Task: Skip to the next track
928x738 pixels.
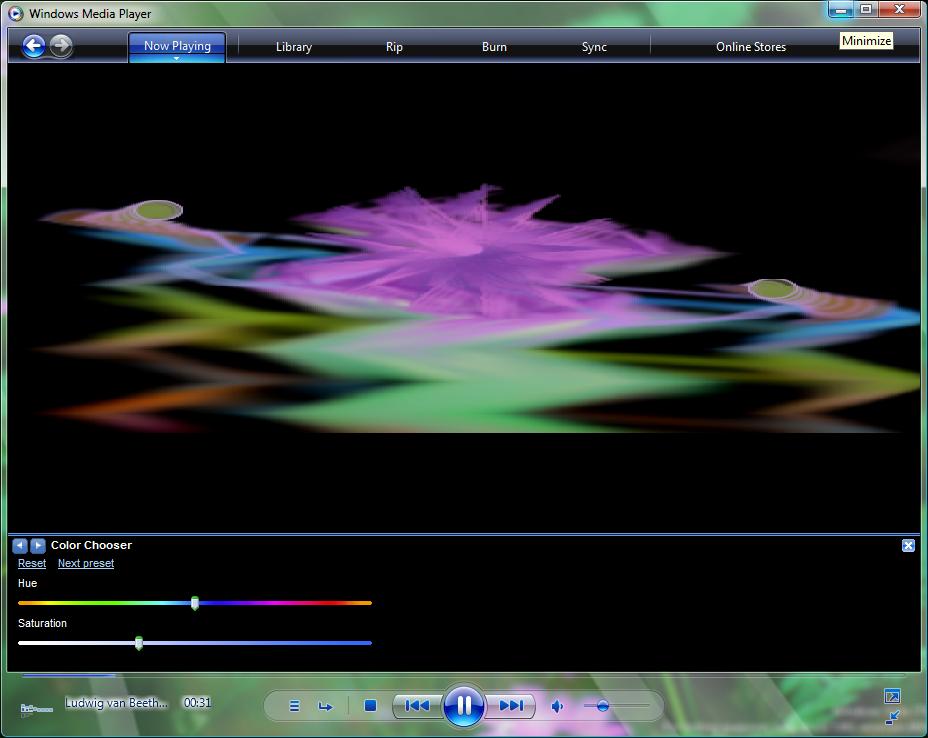Action: tap(511, 706)
